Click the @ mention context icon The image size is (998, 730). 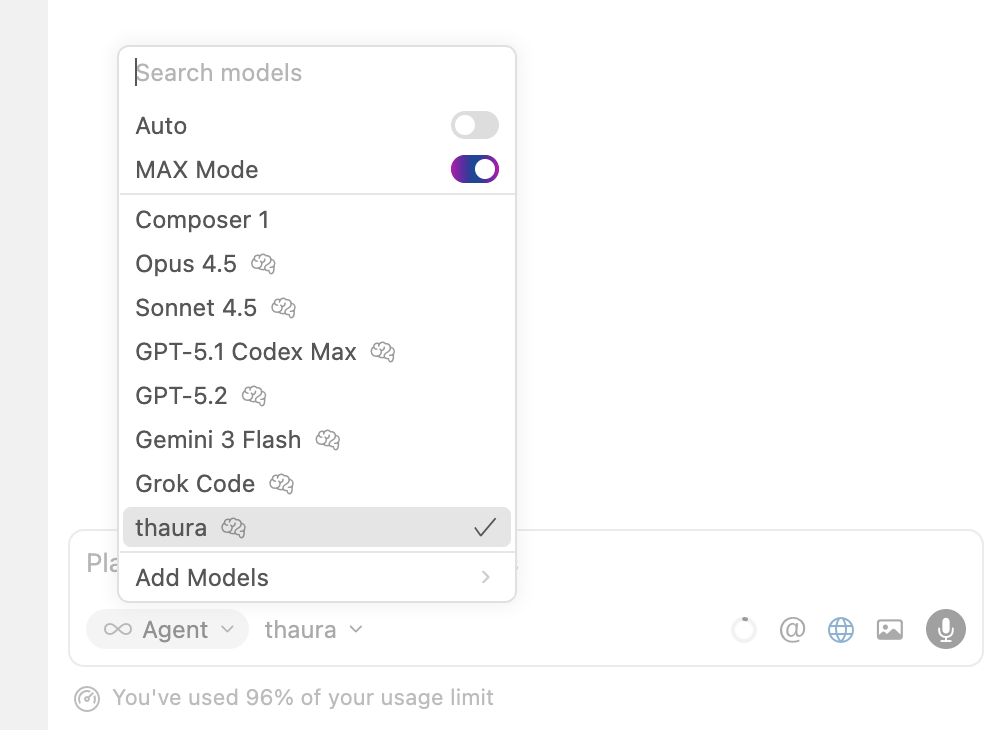[792, 629]
